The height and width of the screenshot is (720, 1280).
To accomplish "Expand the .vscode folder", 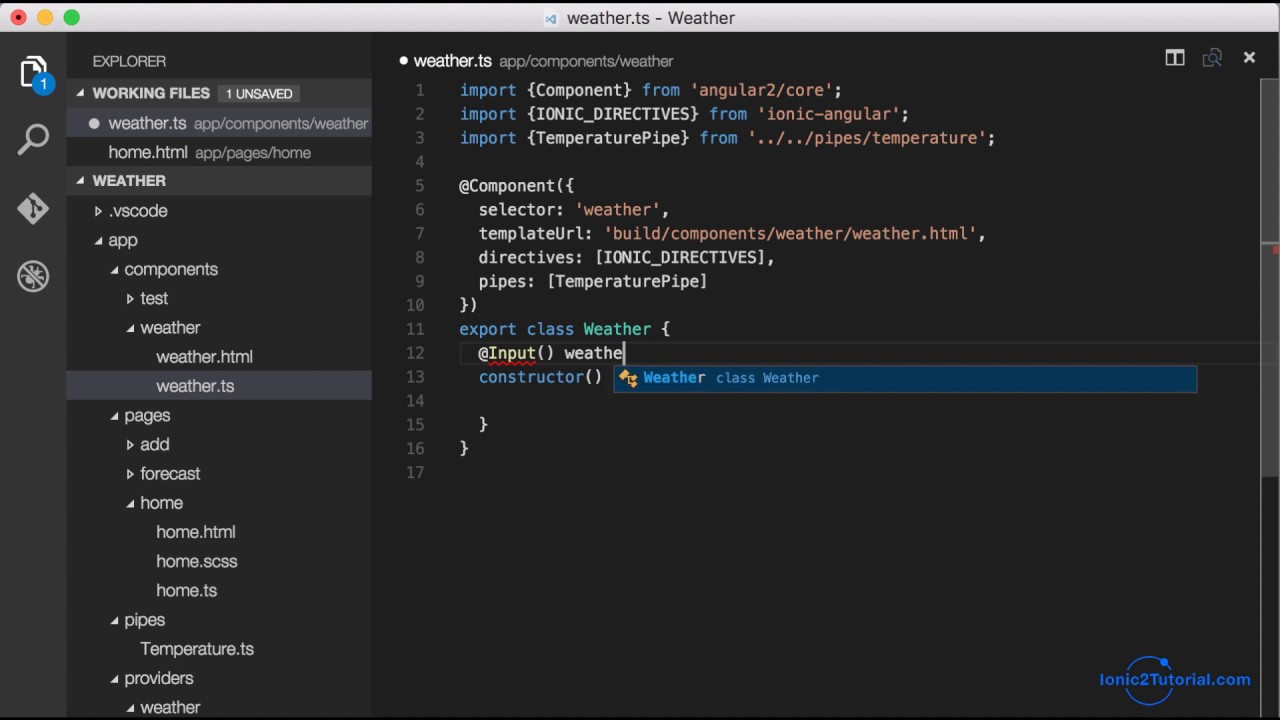I will [x=98, y=211].
